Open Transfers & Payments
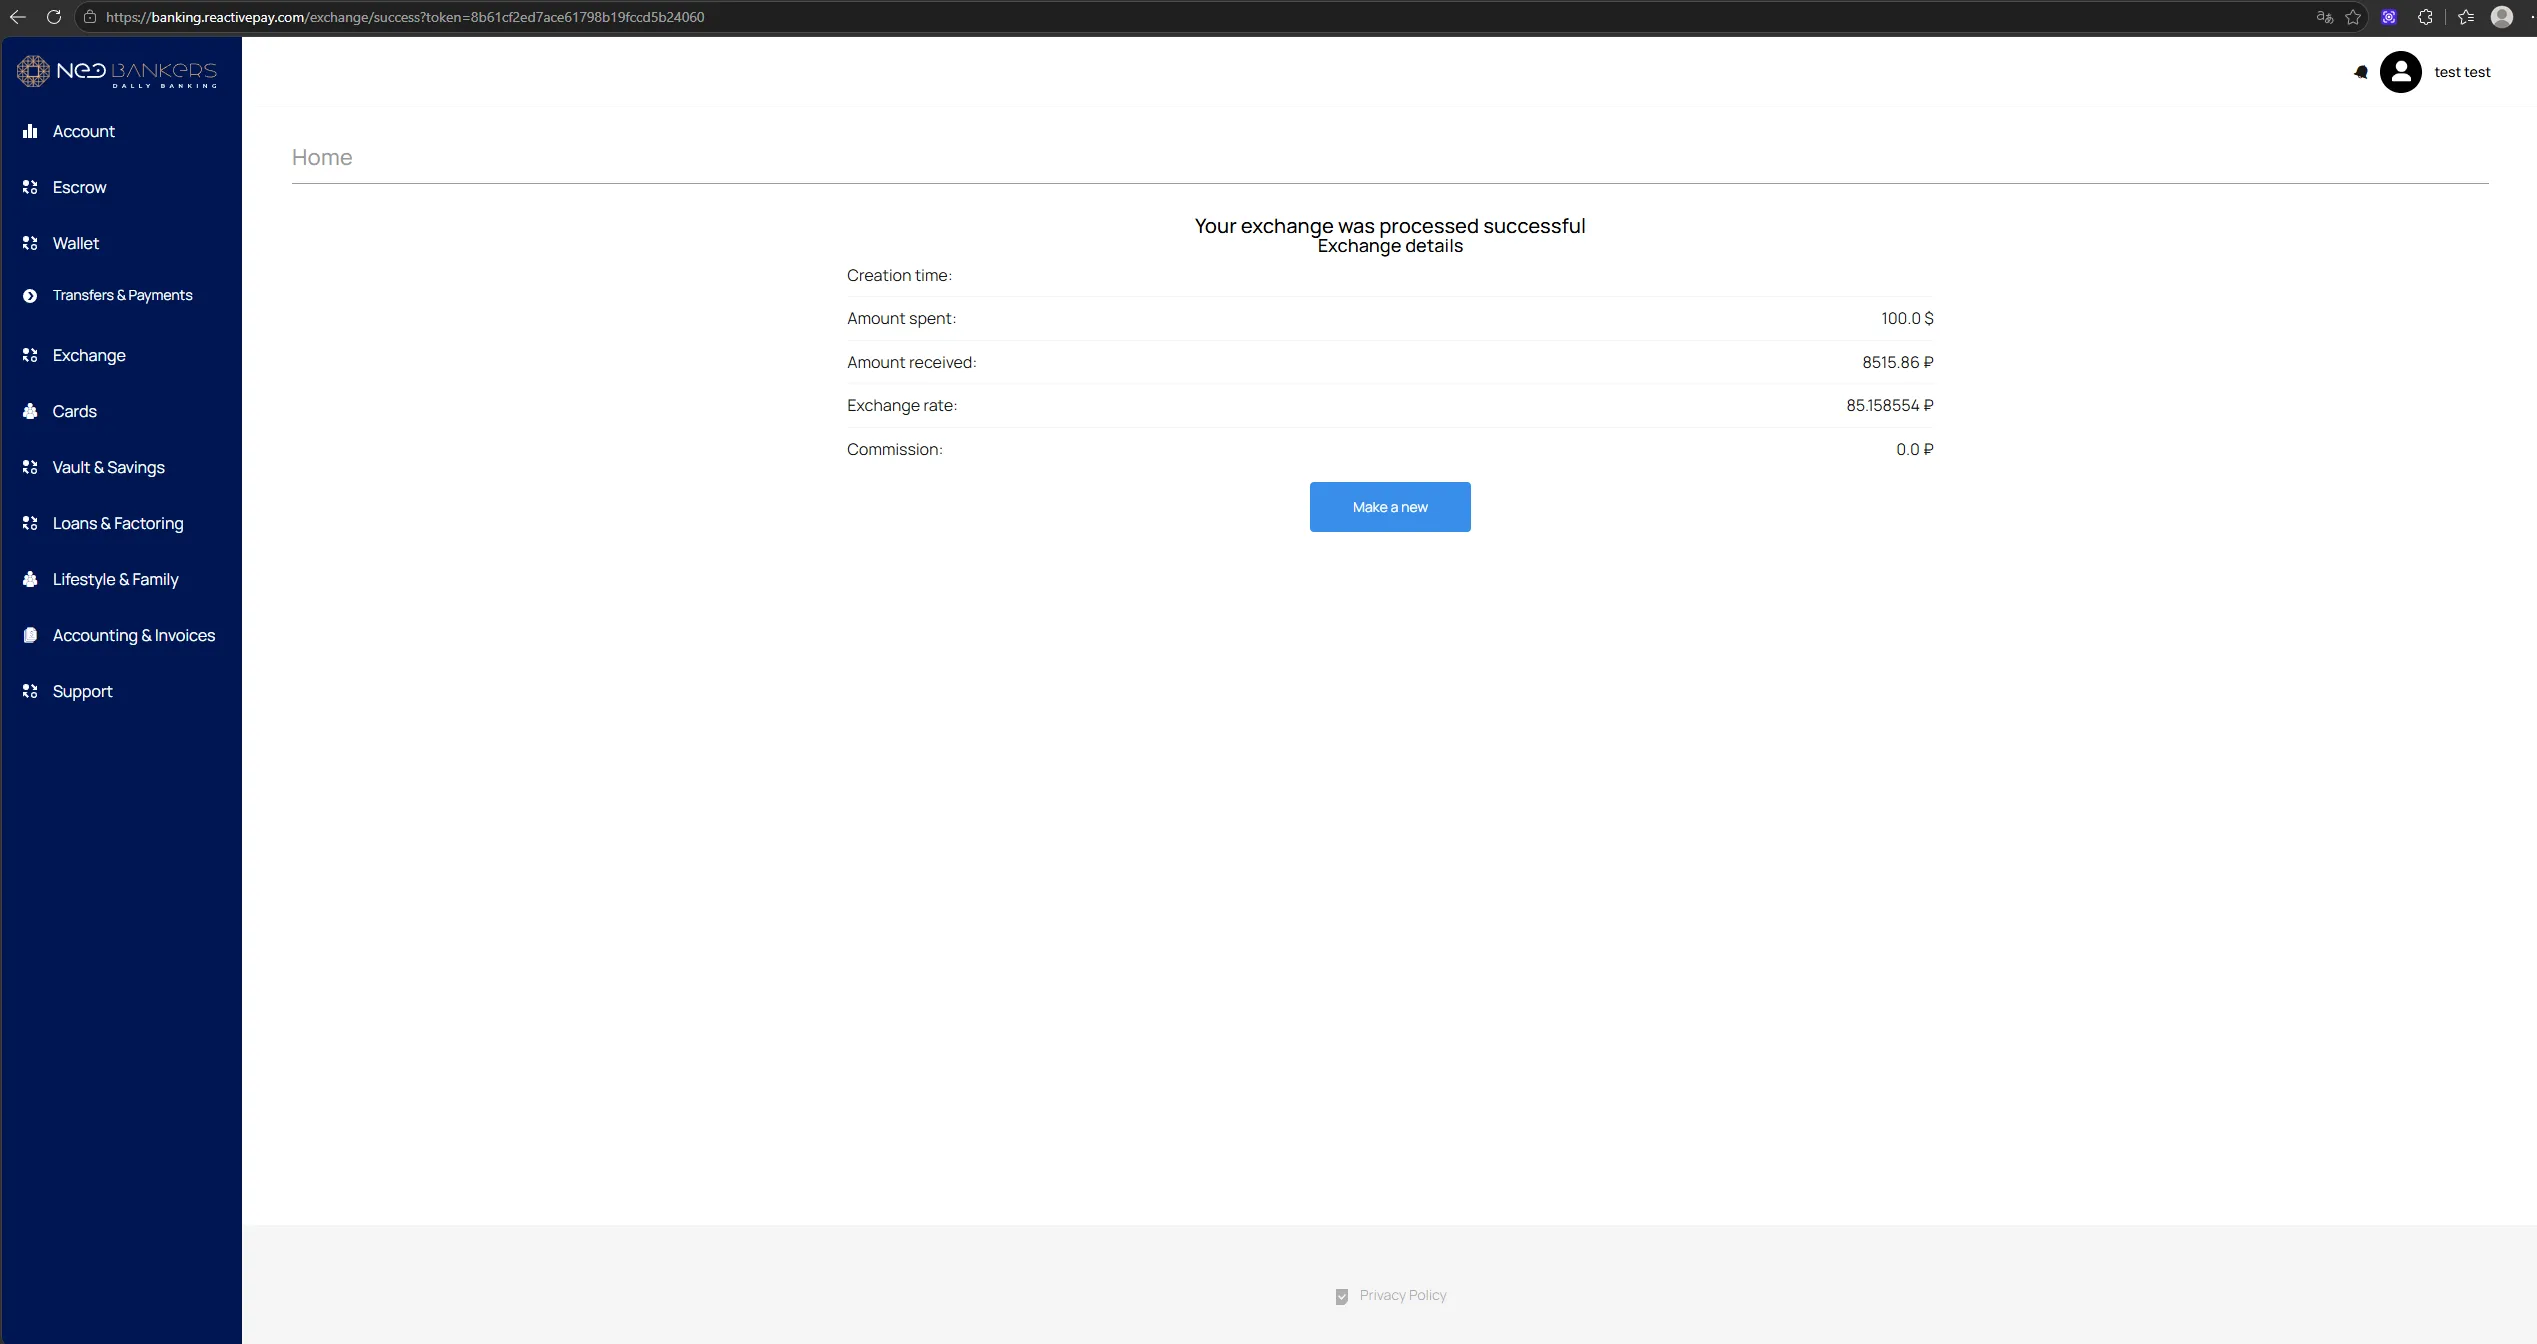This screenshot has height=1344, width=2537. coord(122,295)
